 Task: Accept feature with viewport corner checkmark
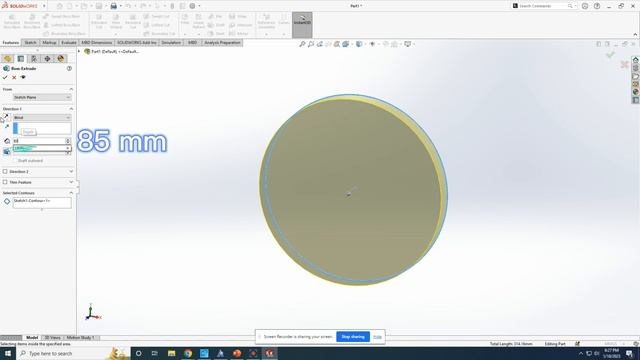[x=610, y=55]
